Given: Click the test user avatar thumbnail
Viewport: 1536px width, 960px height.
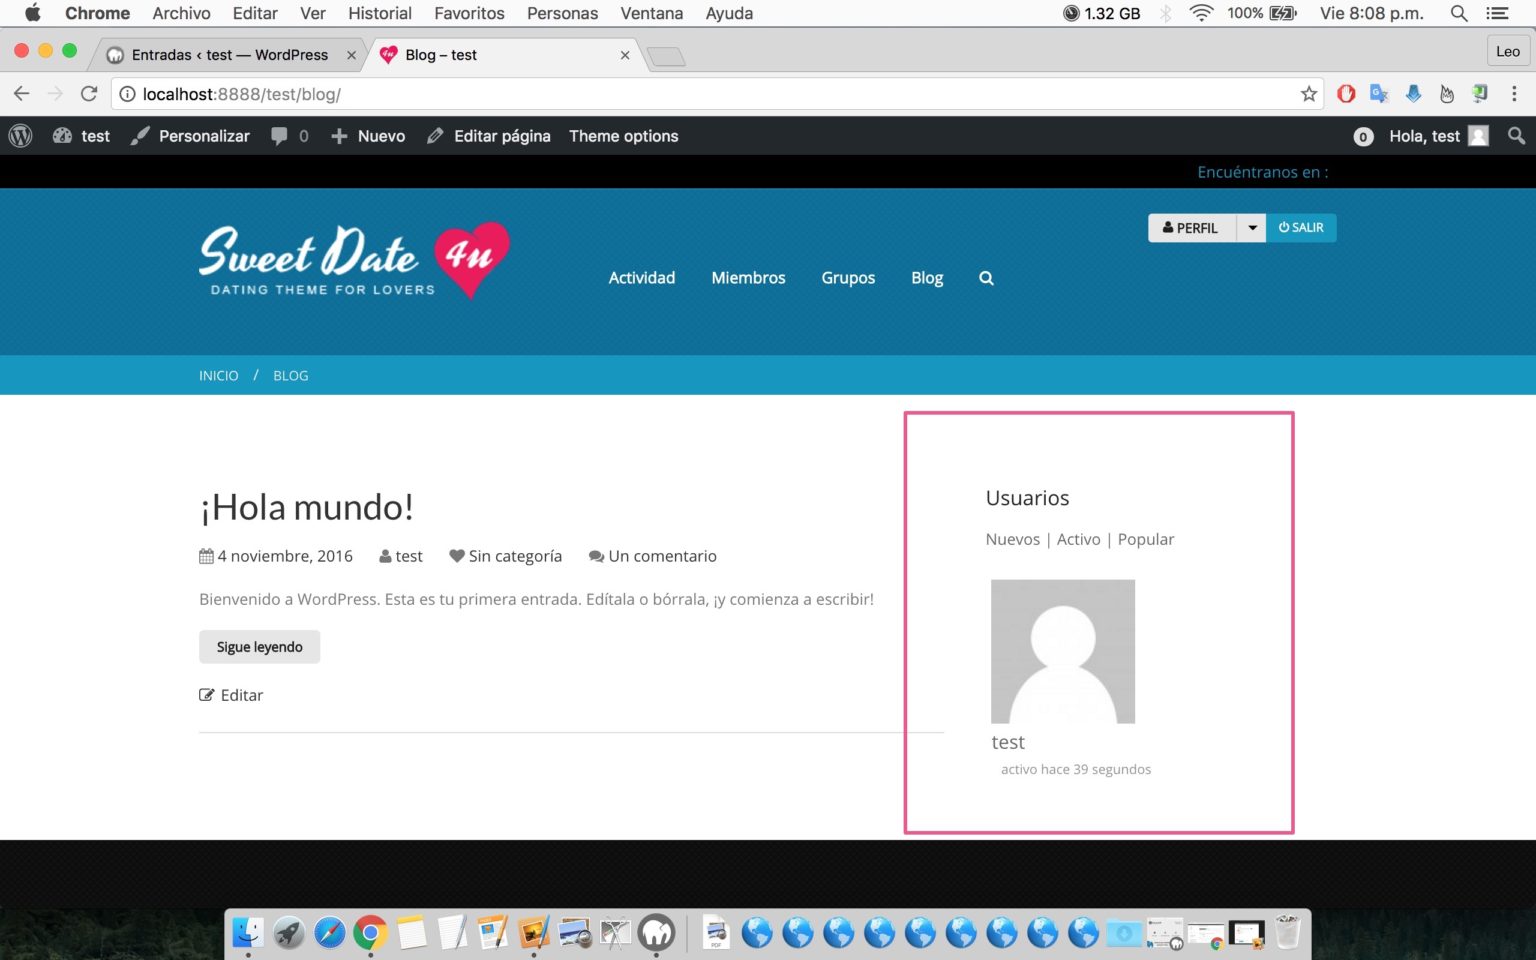Looking at the screenshot, I should [1063, 651].
